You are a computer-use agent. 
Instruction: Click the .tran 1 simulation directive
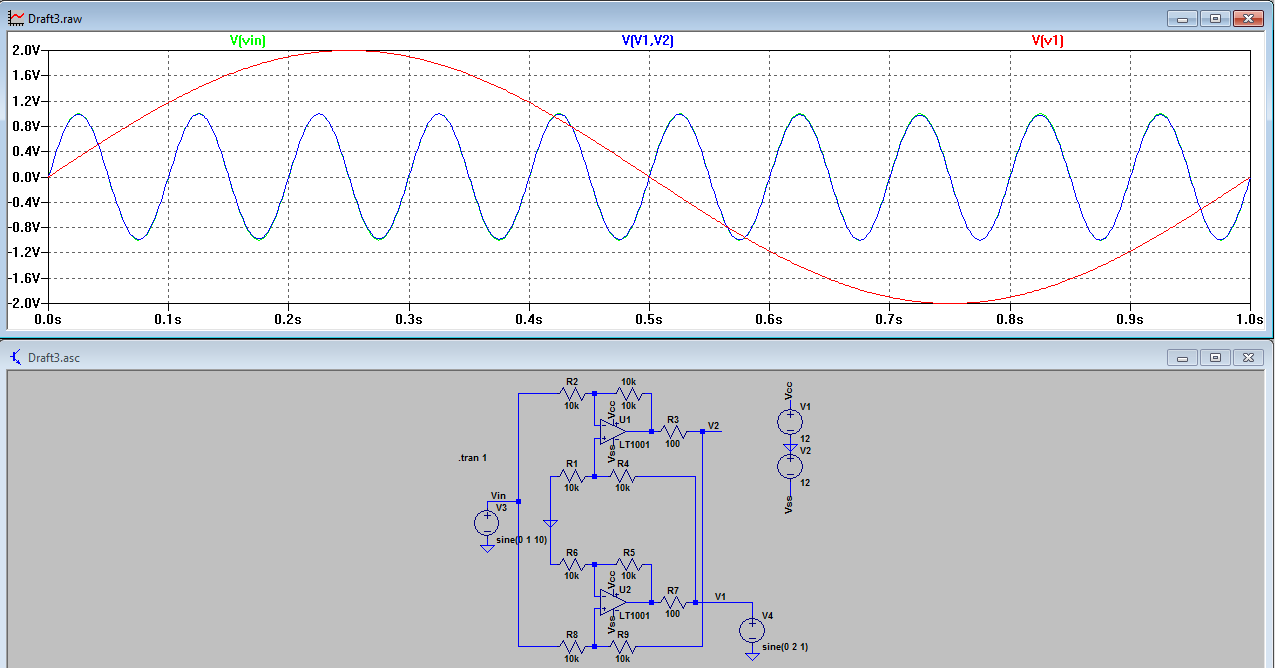(x=472, y=457)
